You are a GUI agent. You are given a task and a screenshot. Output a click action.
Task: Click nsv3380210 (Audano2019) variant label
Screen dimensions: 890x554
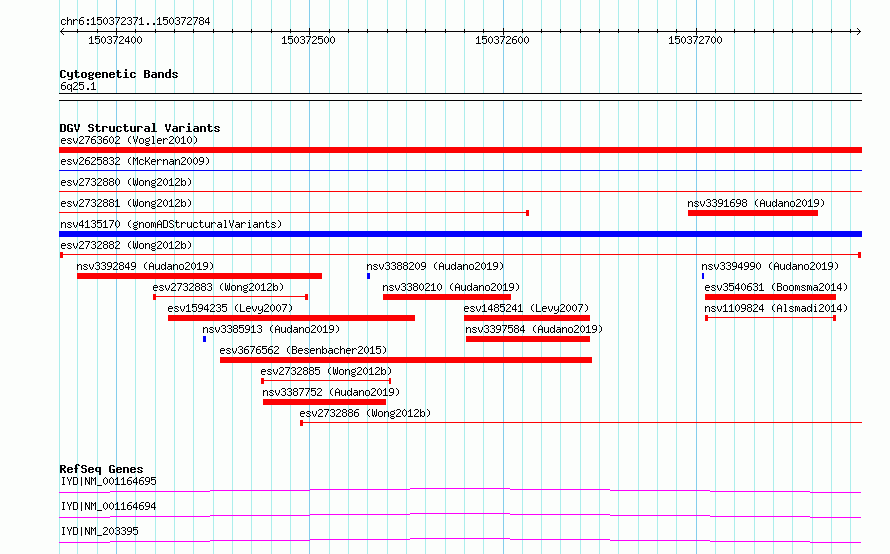(451, 287)
